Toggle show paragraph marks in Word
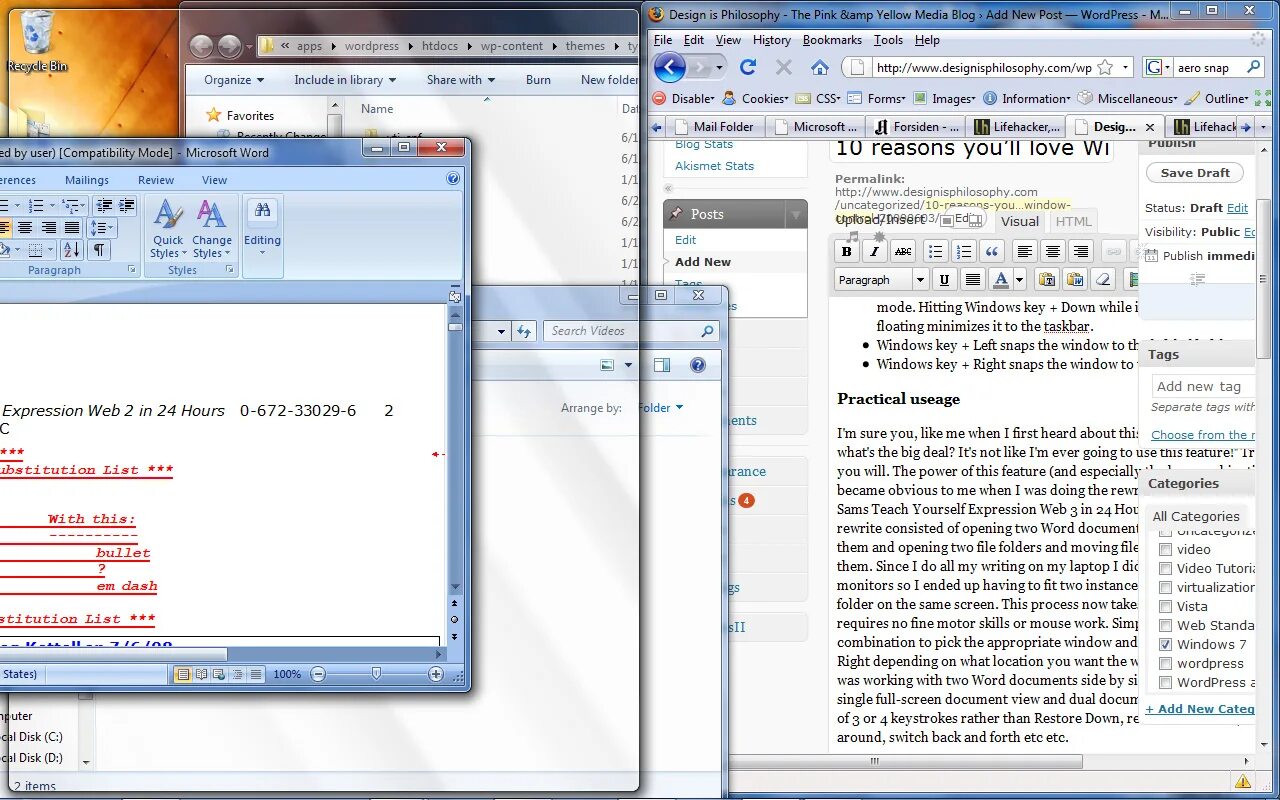Viewport: 1280px width, 800px height. point(99,250)
